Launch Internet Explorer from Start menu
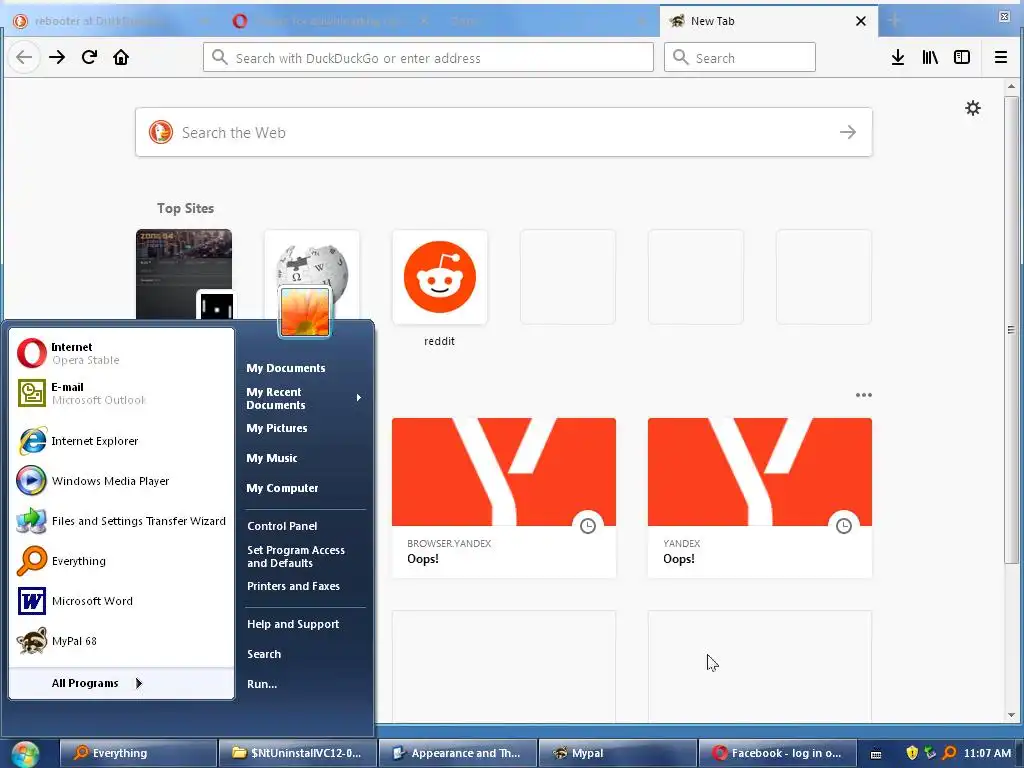This screenshot has width=1024, height=768. point(121,441)
